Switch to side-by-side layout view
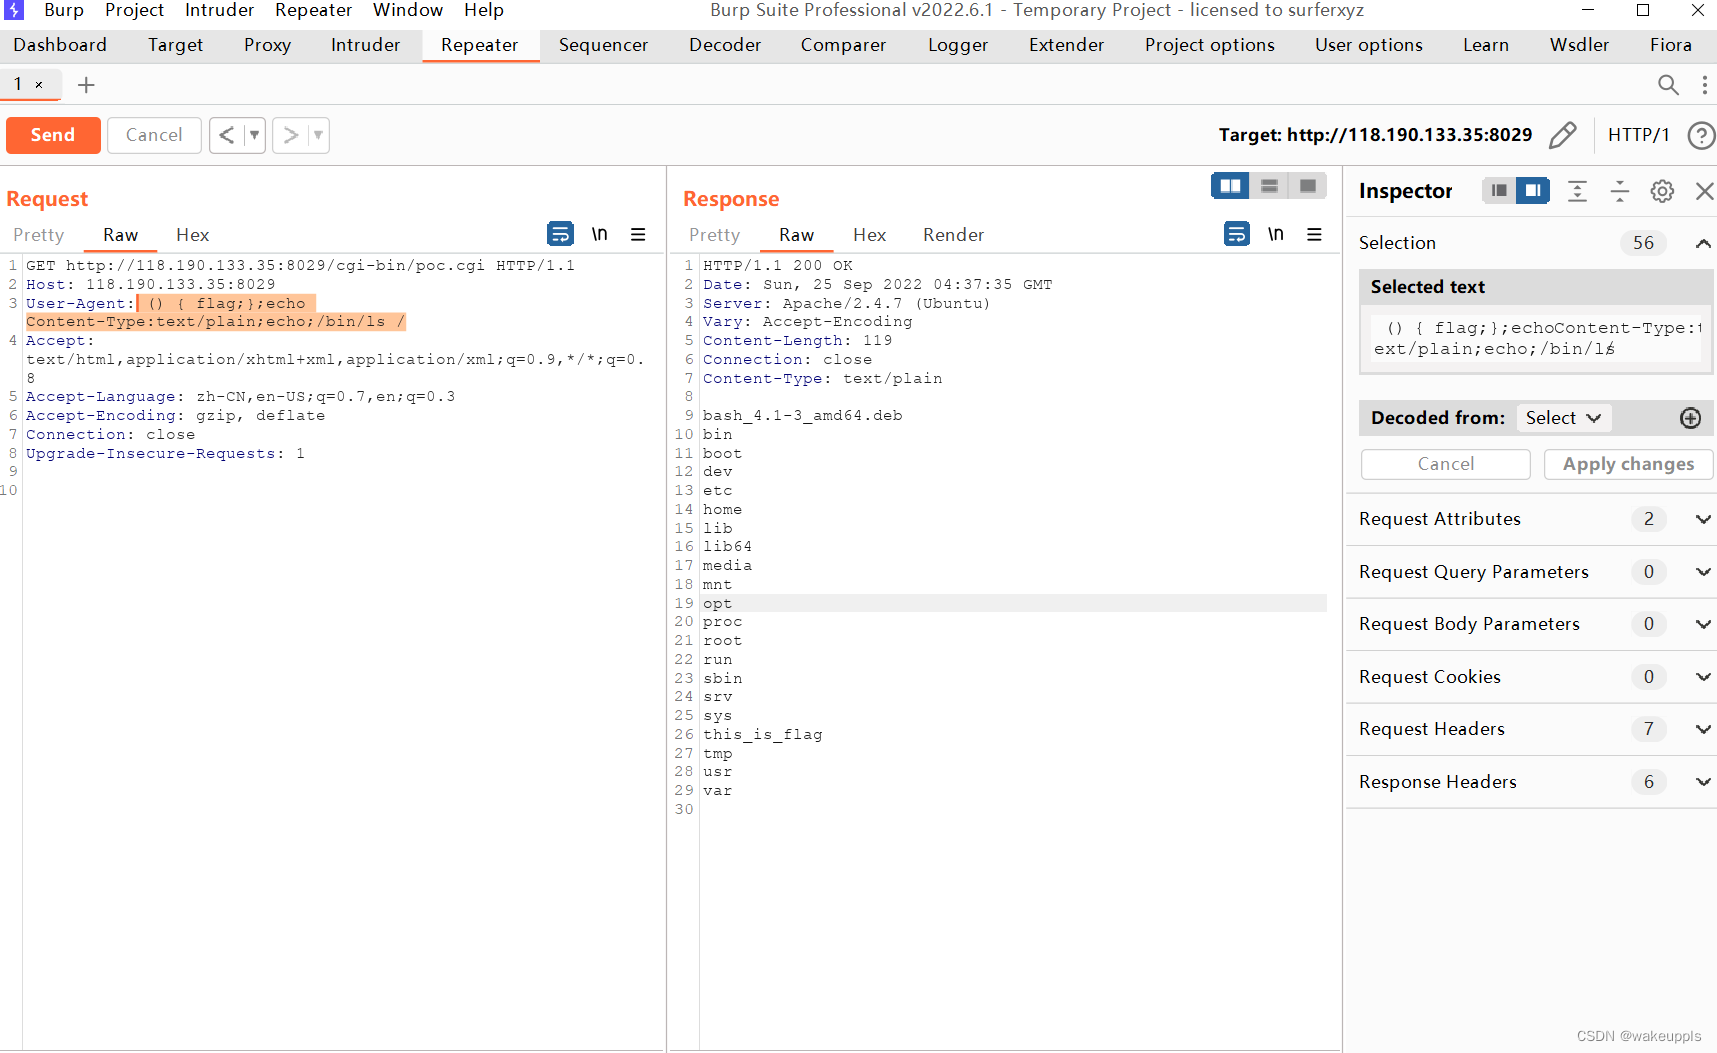This screenshot has width=1717, height=1053. tap(1230, 186)
